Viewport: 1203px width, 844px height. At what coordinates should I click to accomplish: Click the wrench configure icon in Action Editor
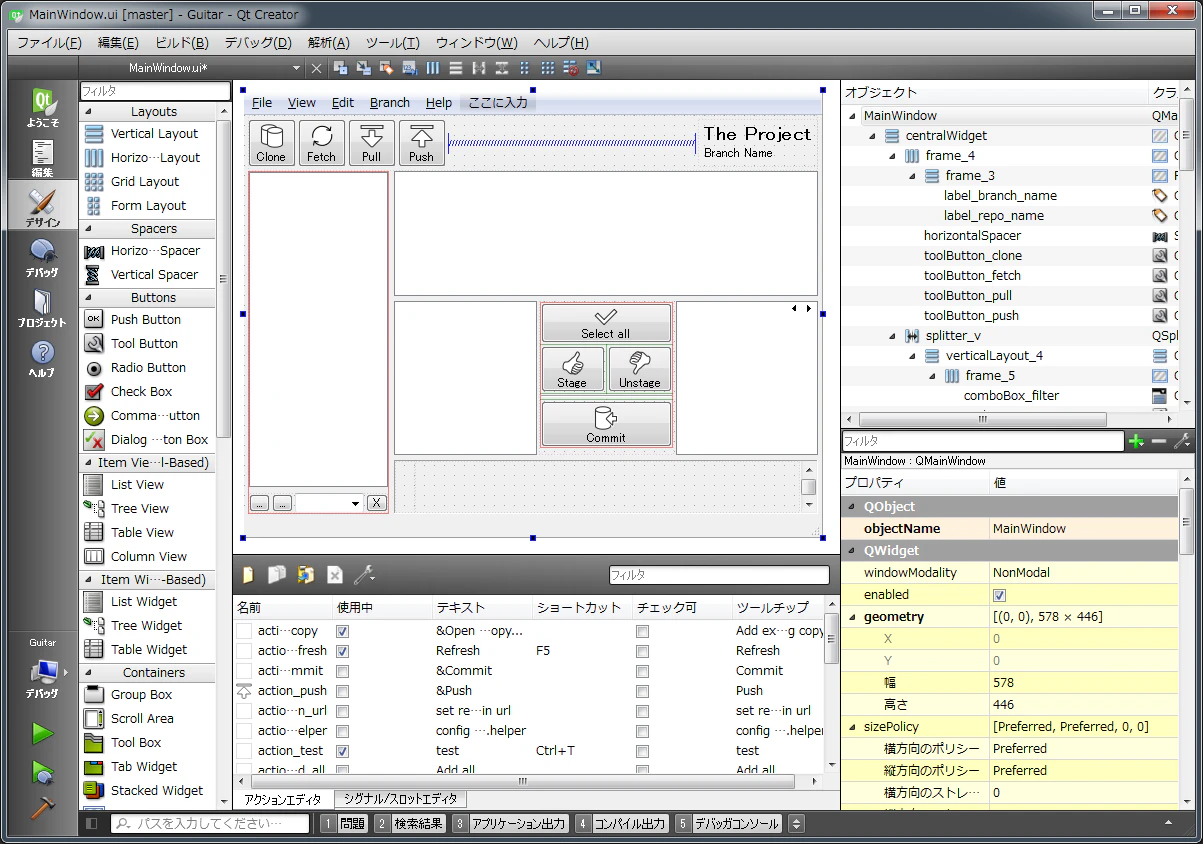pos(365,575)
